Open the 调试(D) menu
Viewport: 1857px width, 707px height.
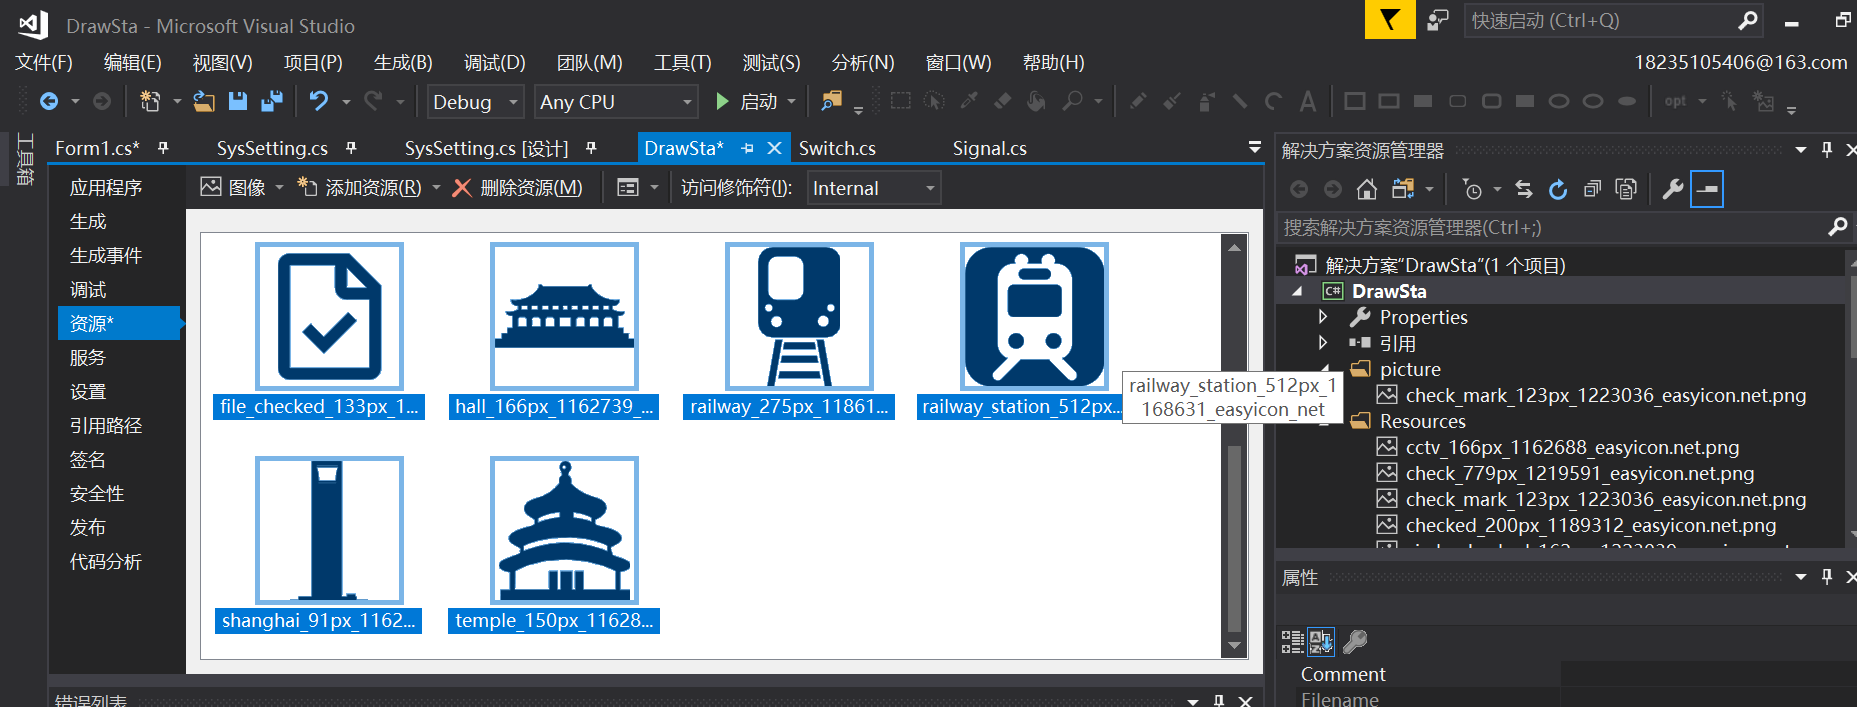point(494,62)
